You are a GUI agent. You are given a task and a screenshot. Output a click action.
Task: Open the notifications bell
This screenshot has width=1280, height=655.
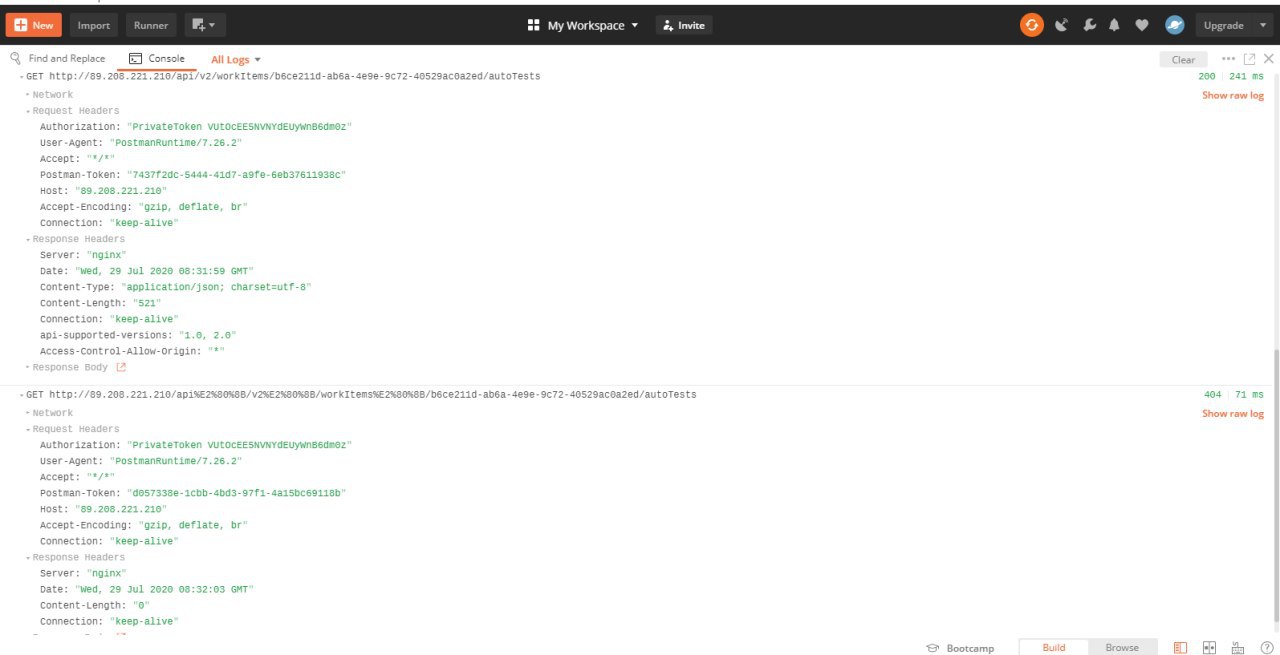1115,25
